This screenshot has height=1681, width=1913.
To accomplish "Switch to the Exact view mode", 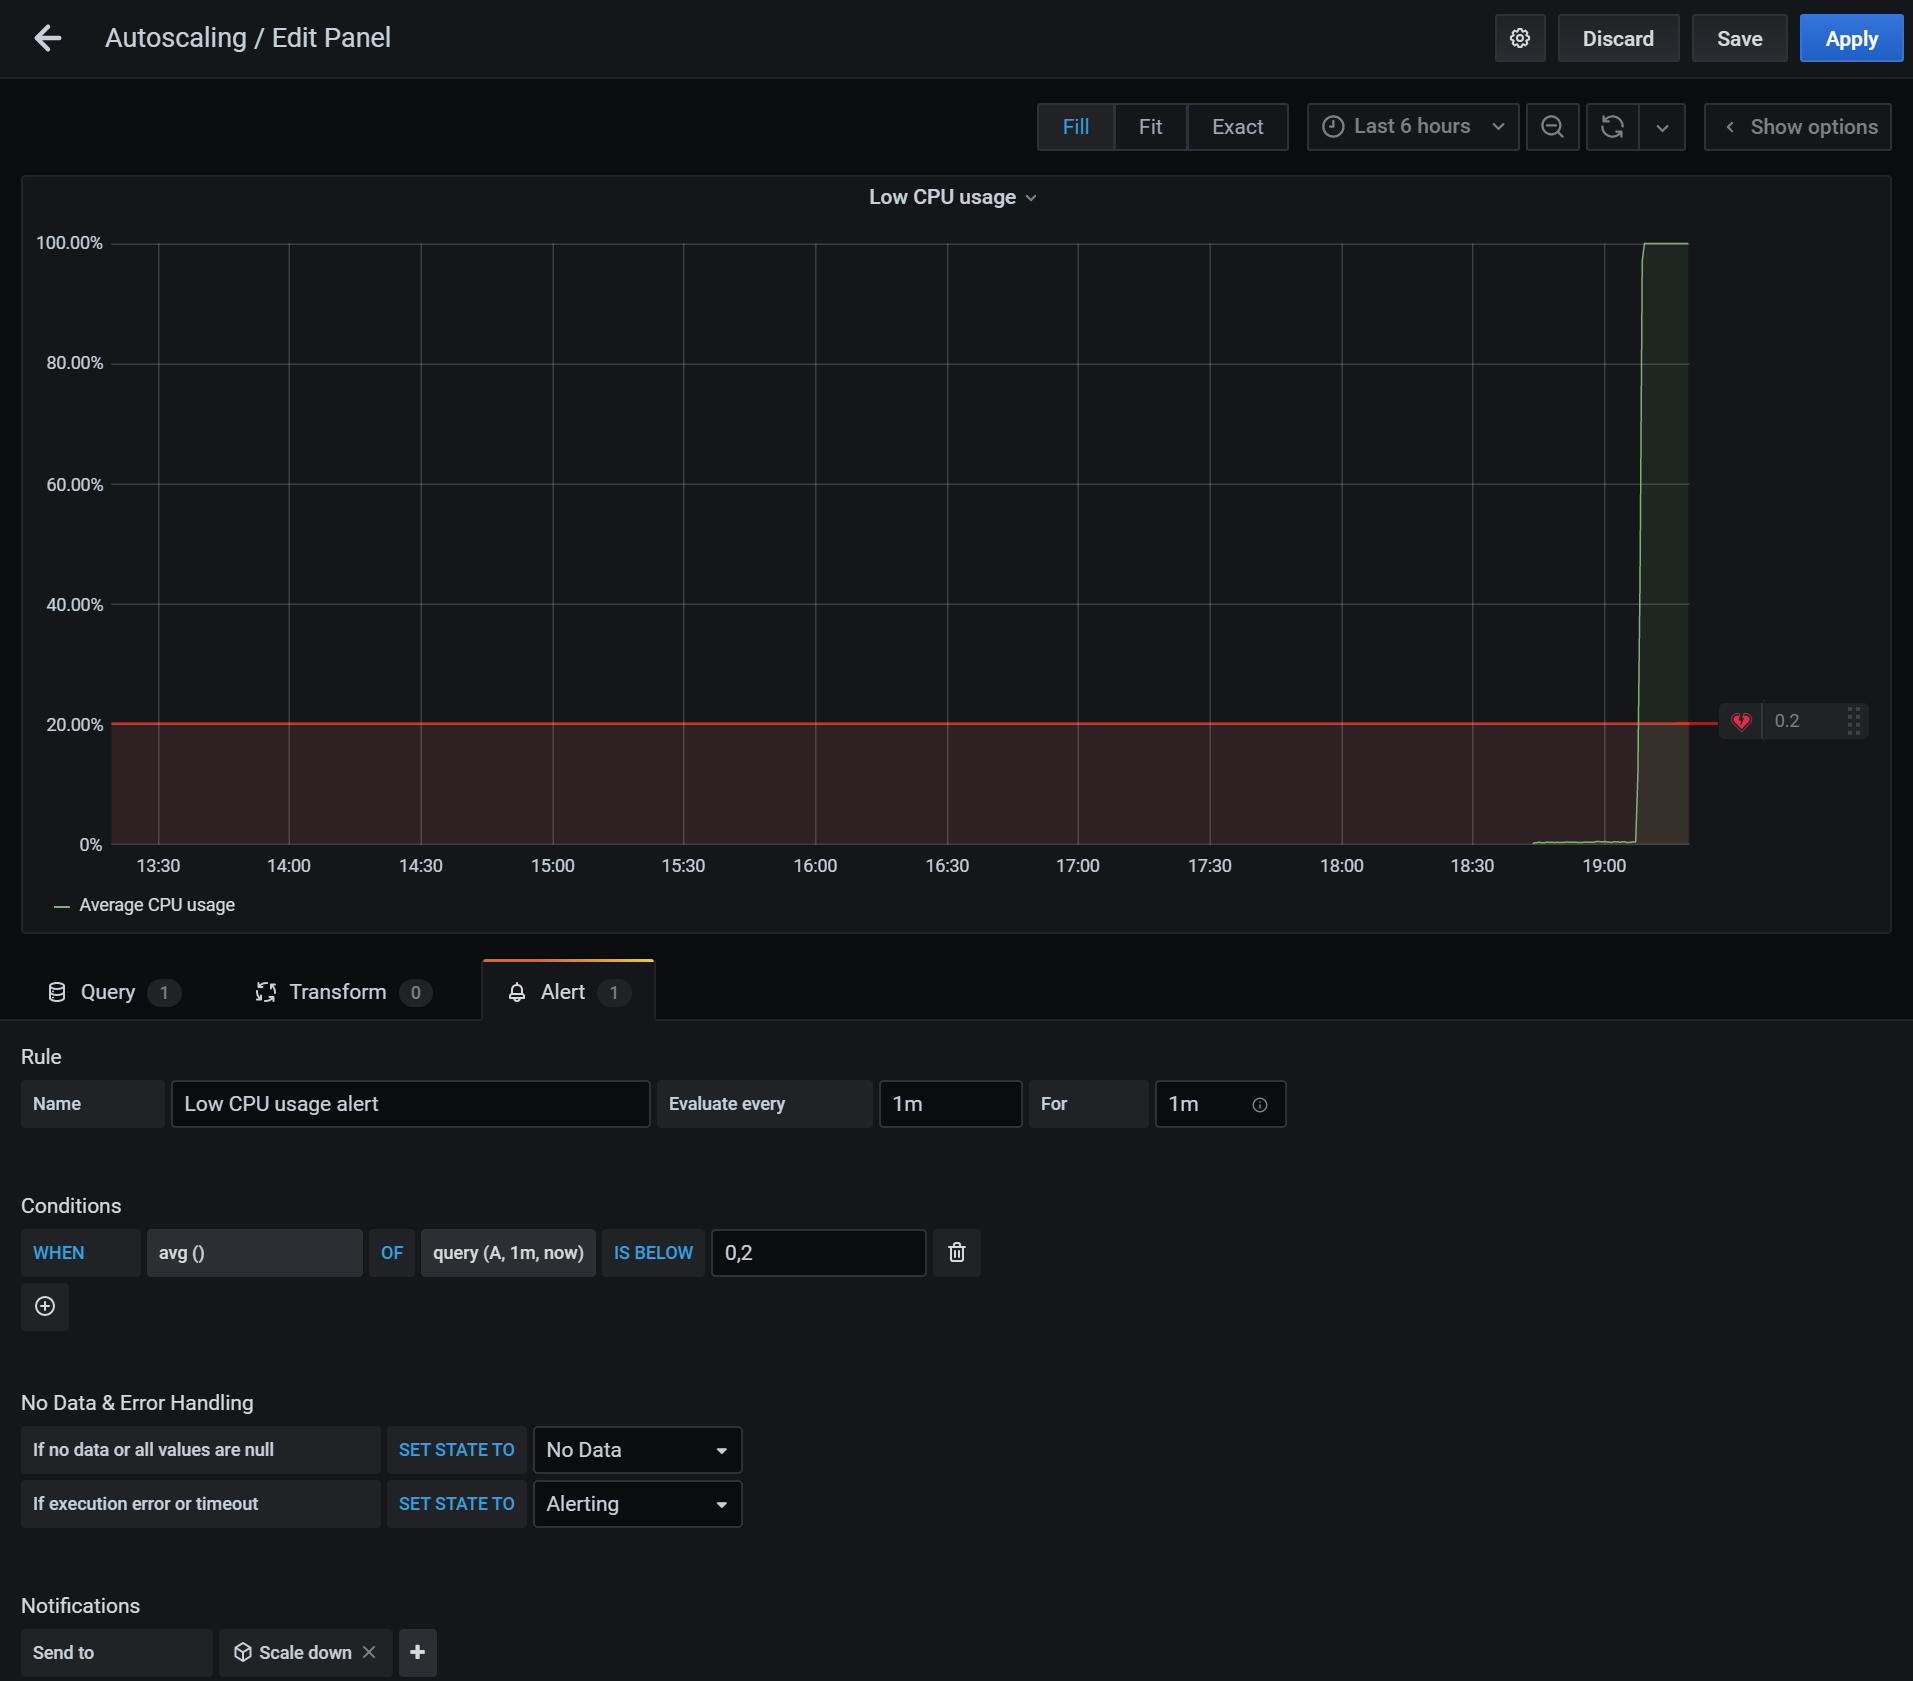I will pyautogui.click(x=1237, y=127).
